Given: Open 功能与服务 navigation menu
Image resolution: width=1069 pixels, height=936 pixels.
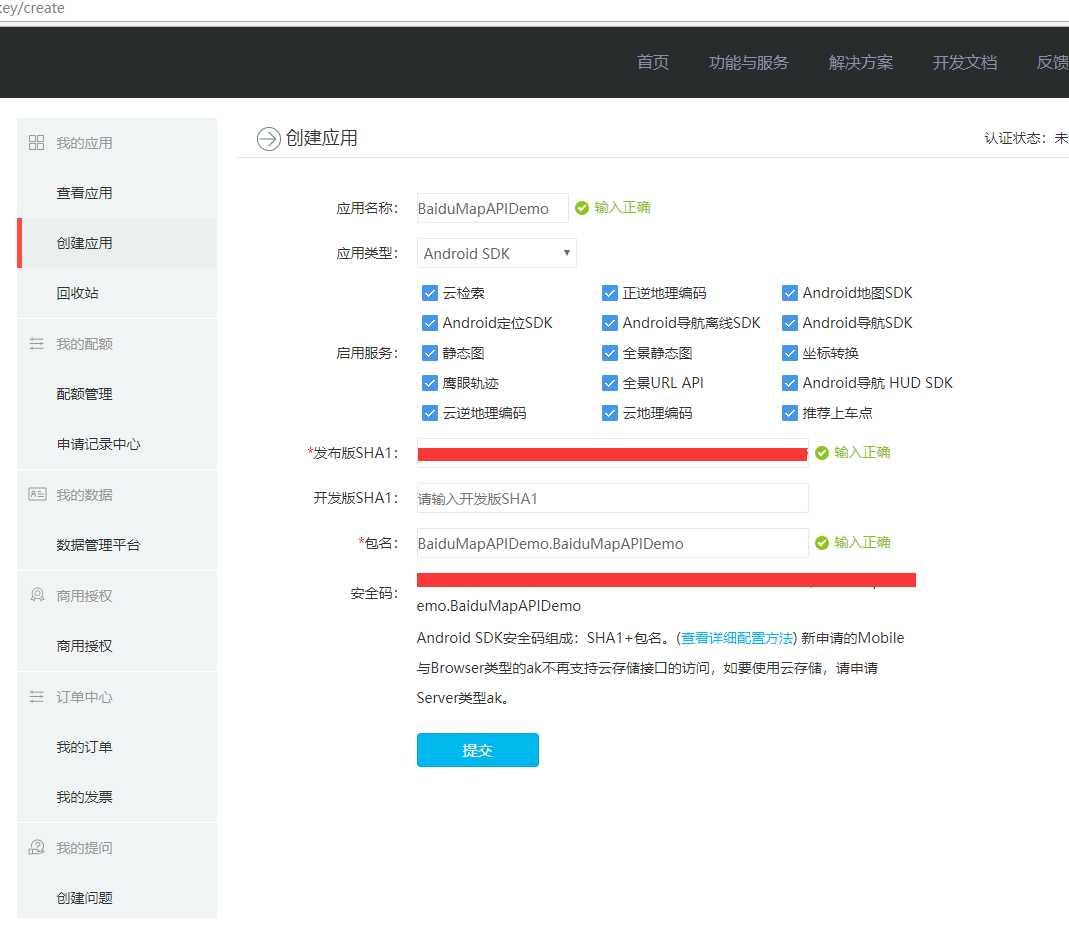Looking at the screenshot, I should (x=748, y=62).
